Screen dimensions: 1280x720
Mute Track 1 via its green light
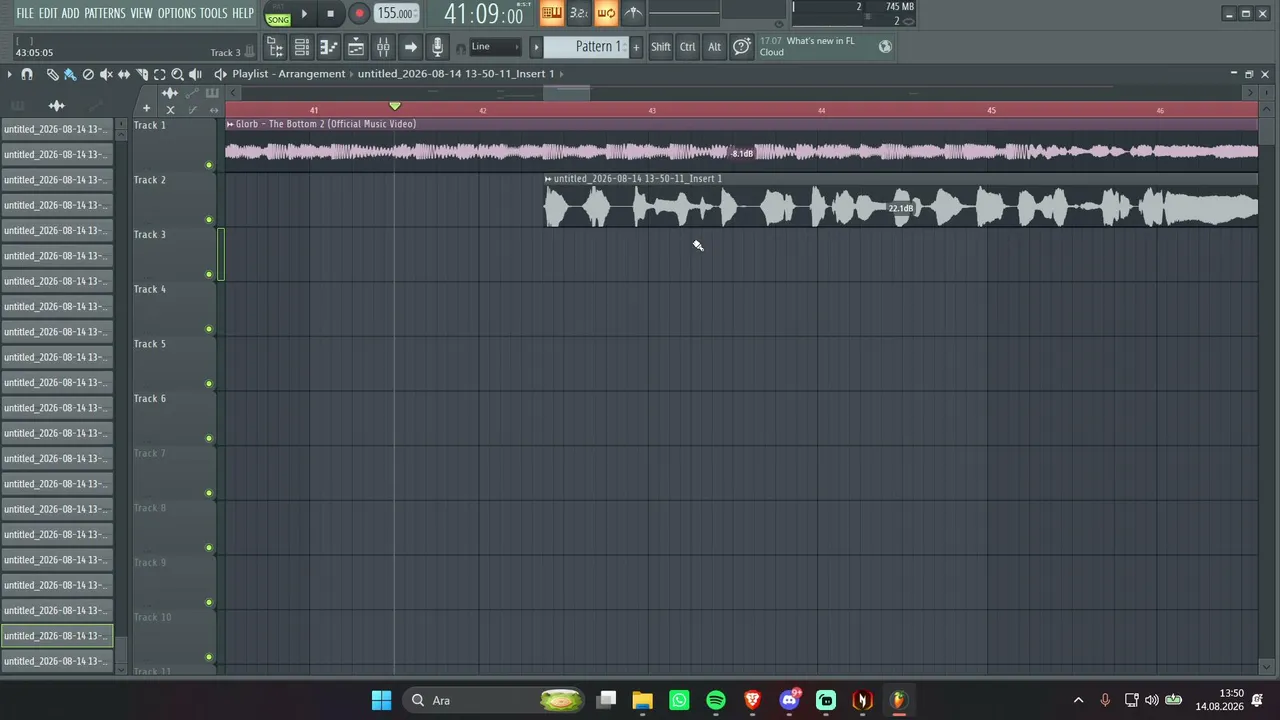(209, 165)
